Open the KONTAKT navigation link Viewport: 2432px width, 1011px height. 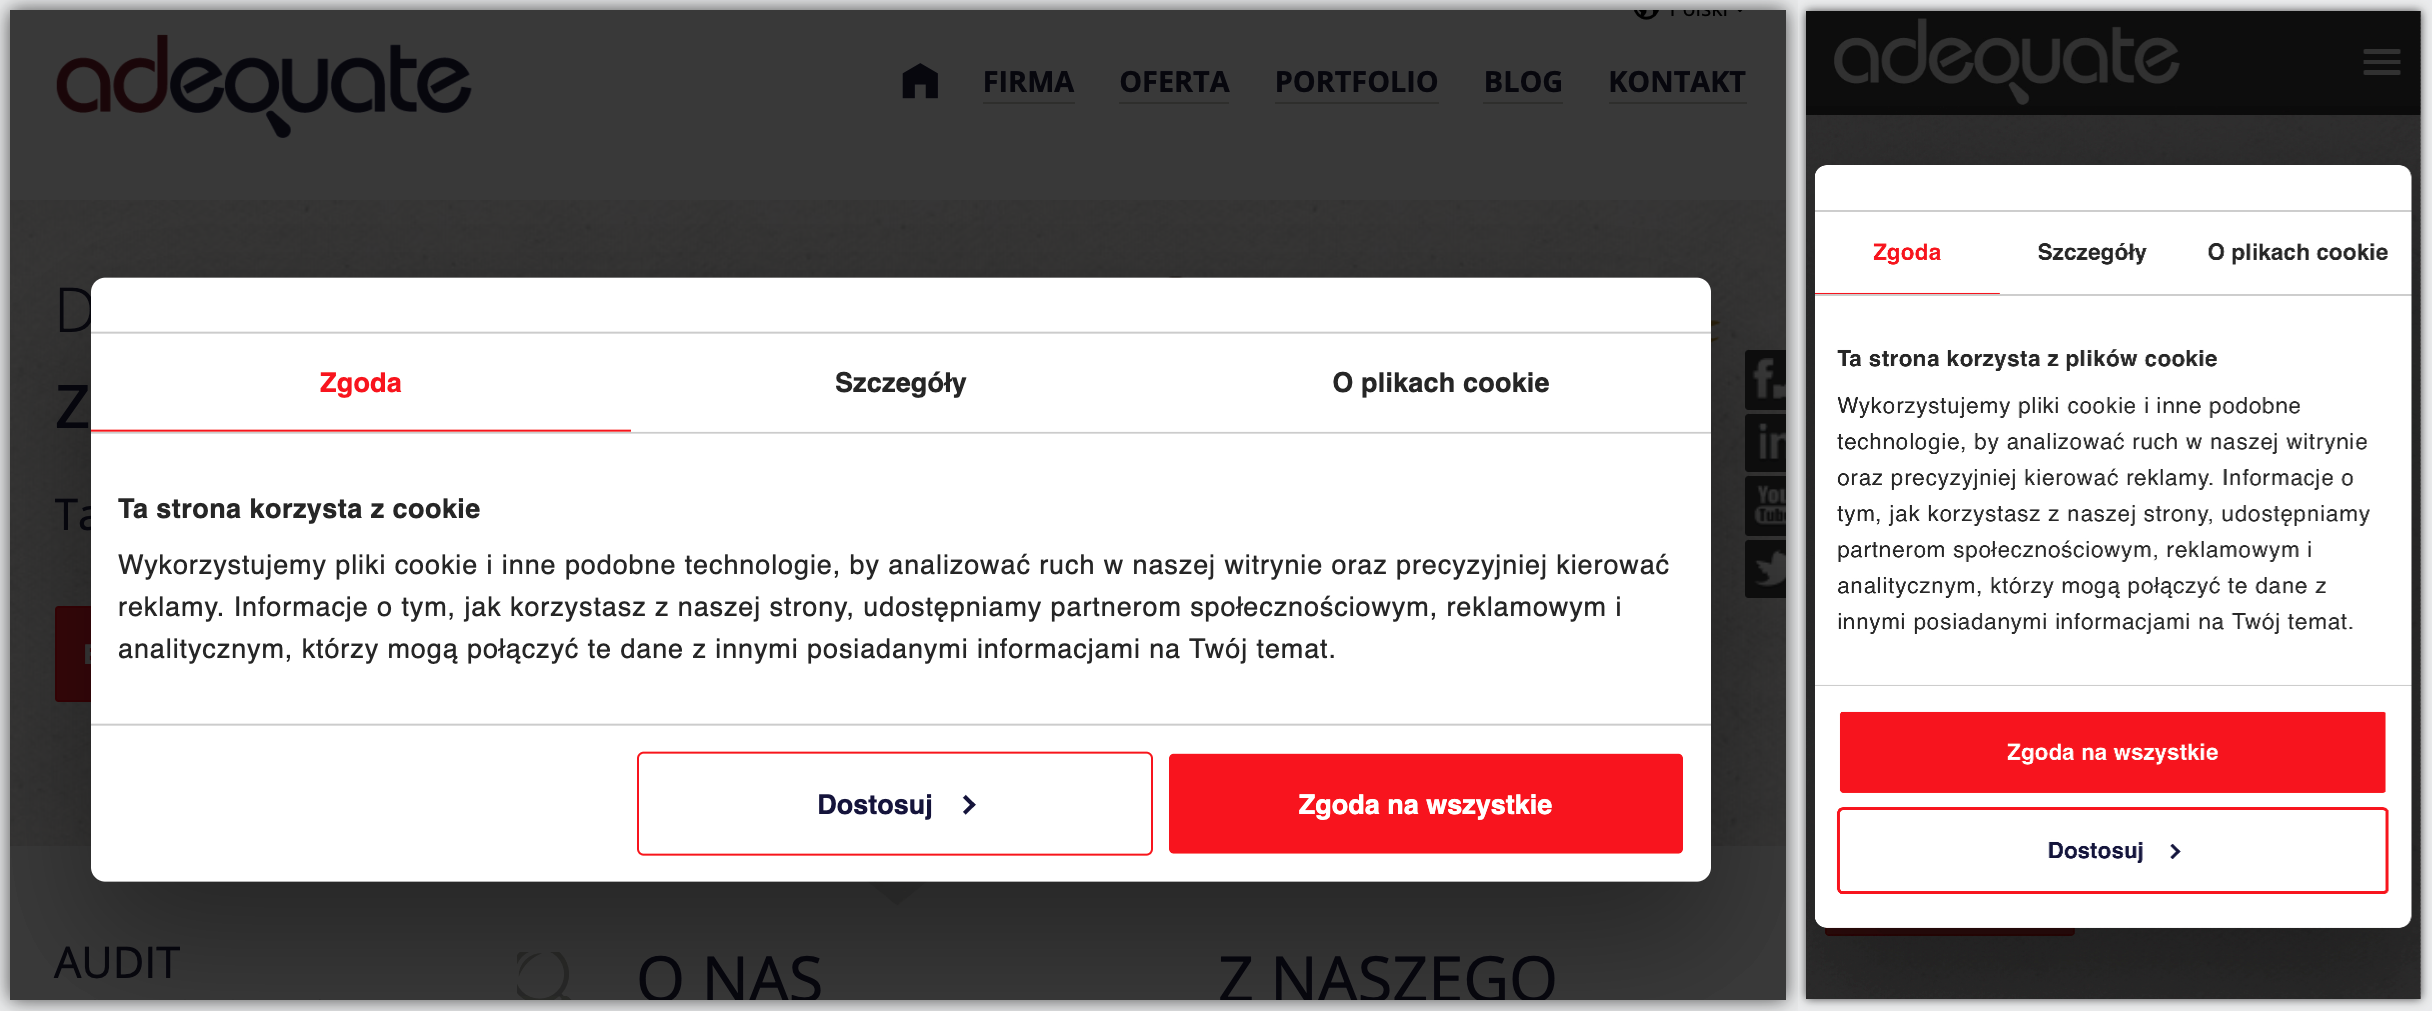pyautogui.click(x=1677, y=82)
